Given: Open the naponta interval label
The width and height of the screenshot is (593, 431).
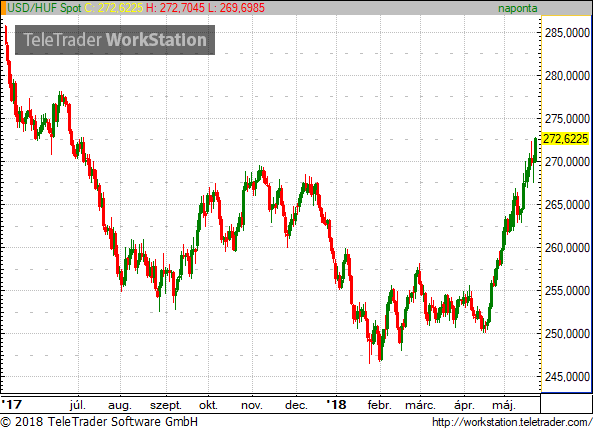Looking at the screenshot, I should 518,8.
